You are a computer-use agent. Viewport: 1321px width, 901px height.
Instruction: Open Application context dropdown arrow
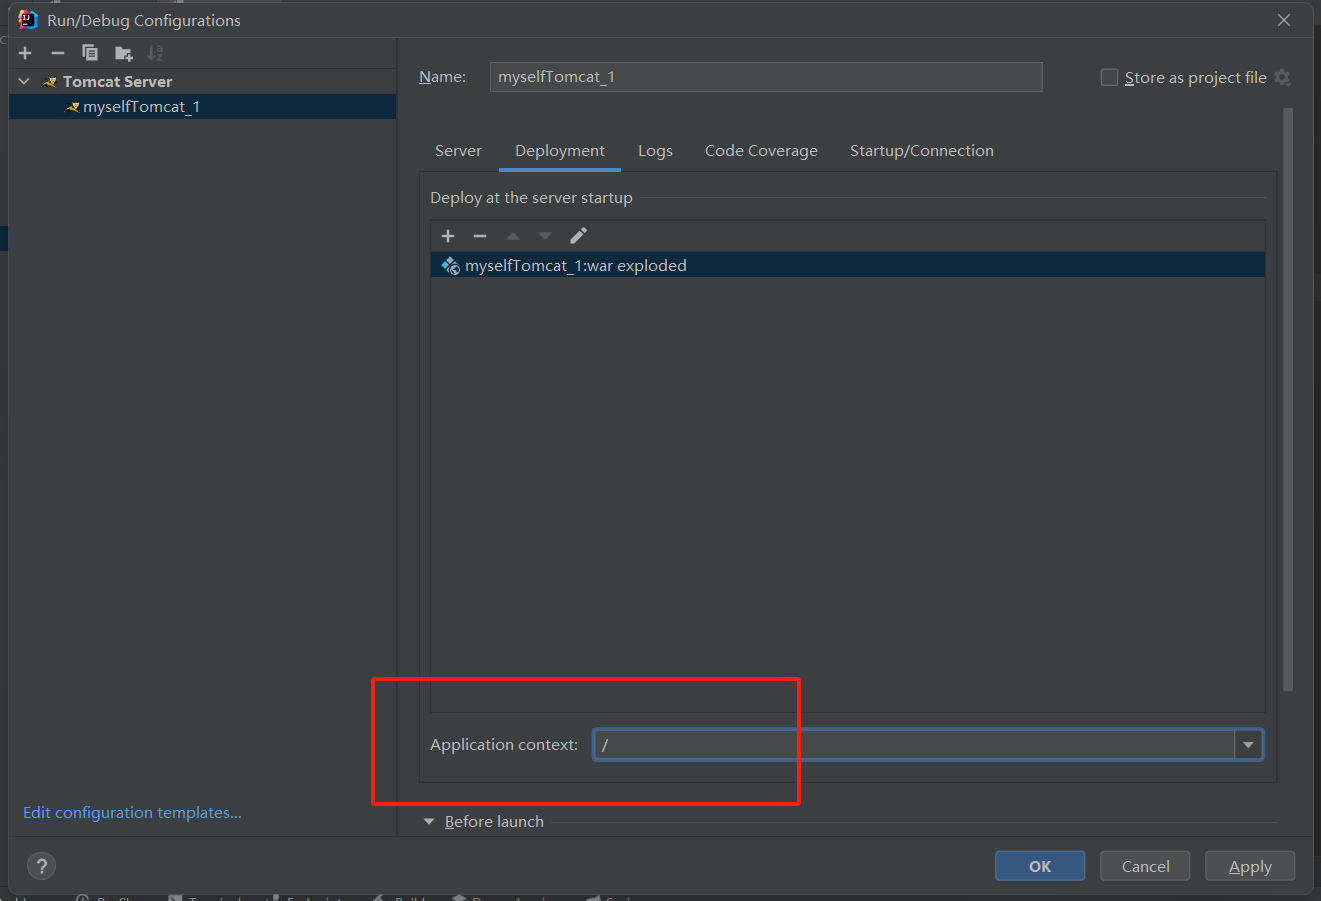[x=1248, y=745]
